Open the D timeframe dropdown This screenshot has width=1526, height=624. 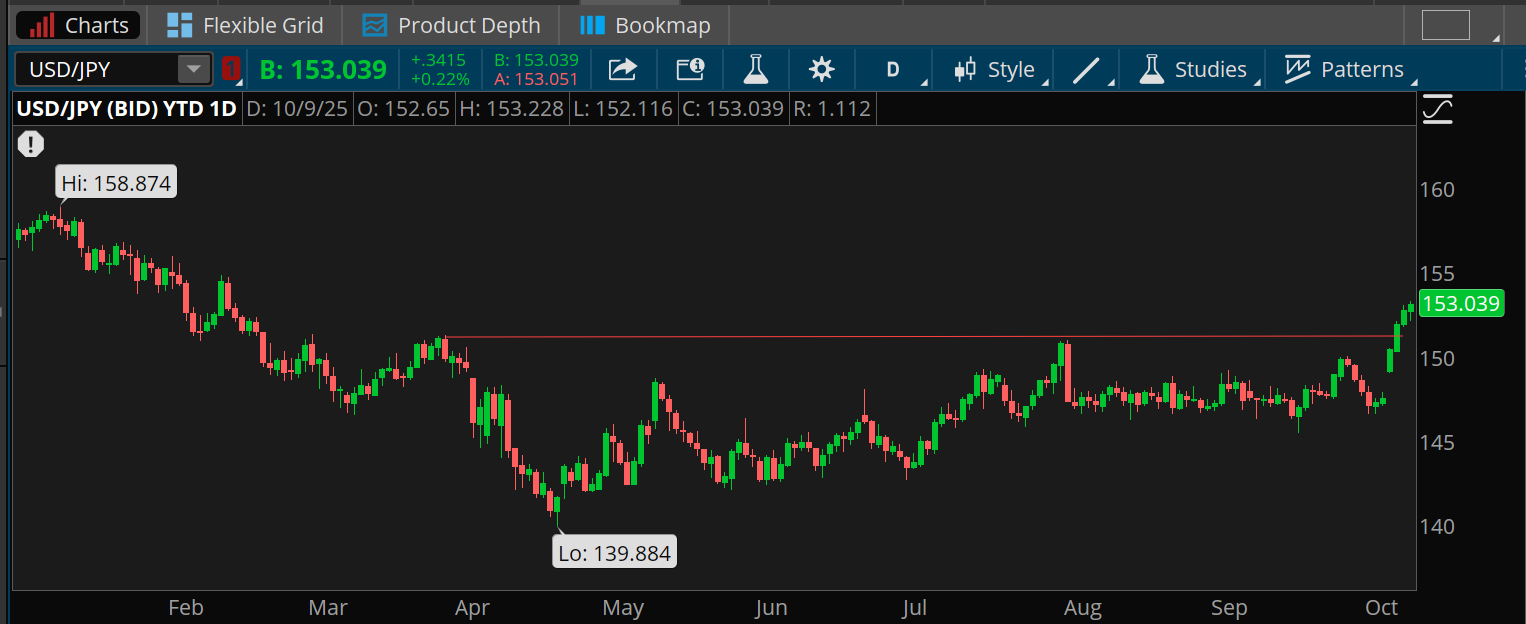point(893,69)
